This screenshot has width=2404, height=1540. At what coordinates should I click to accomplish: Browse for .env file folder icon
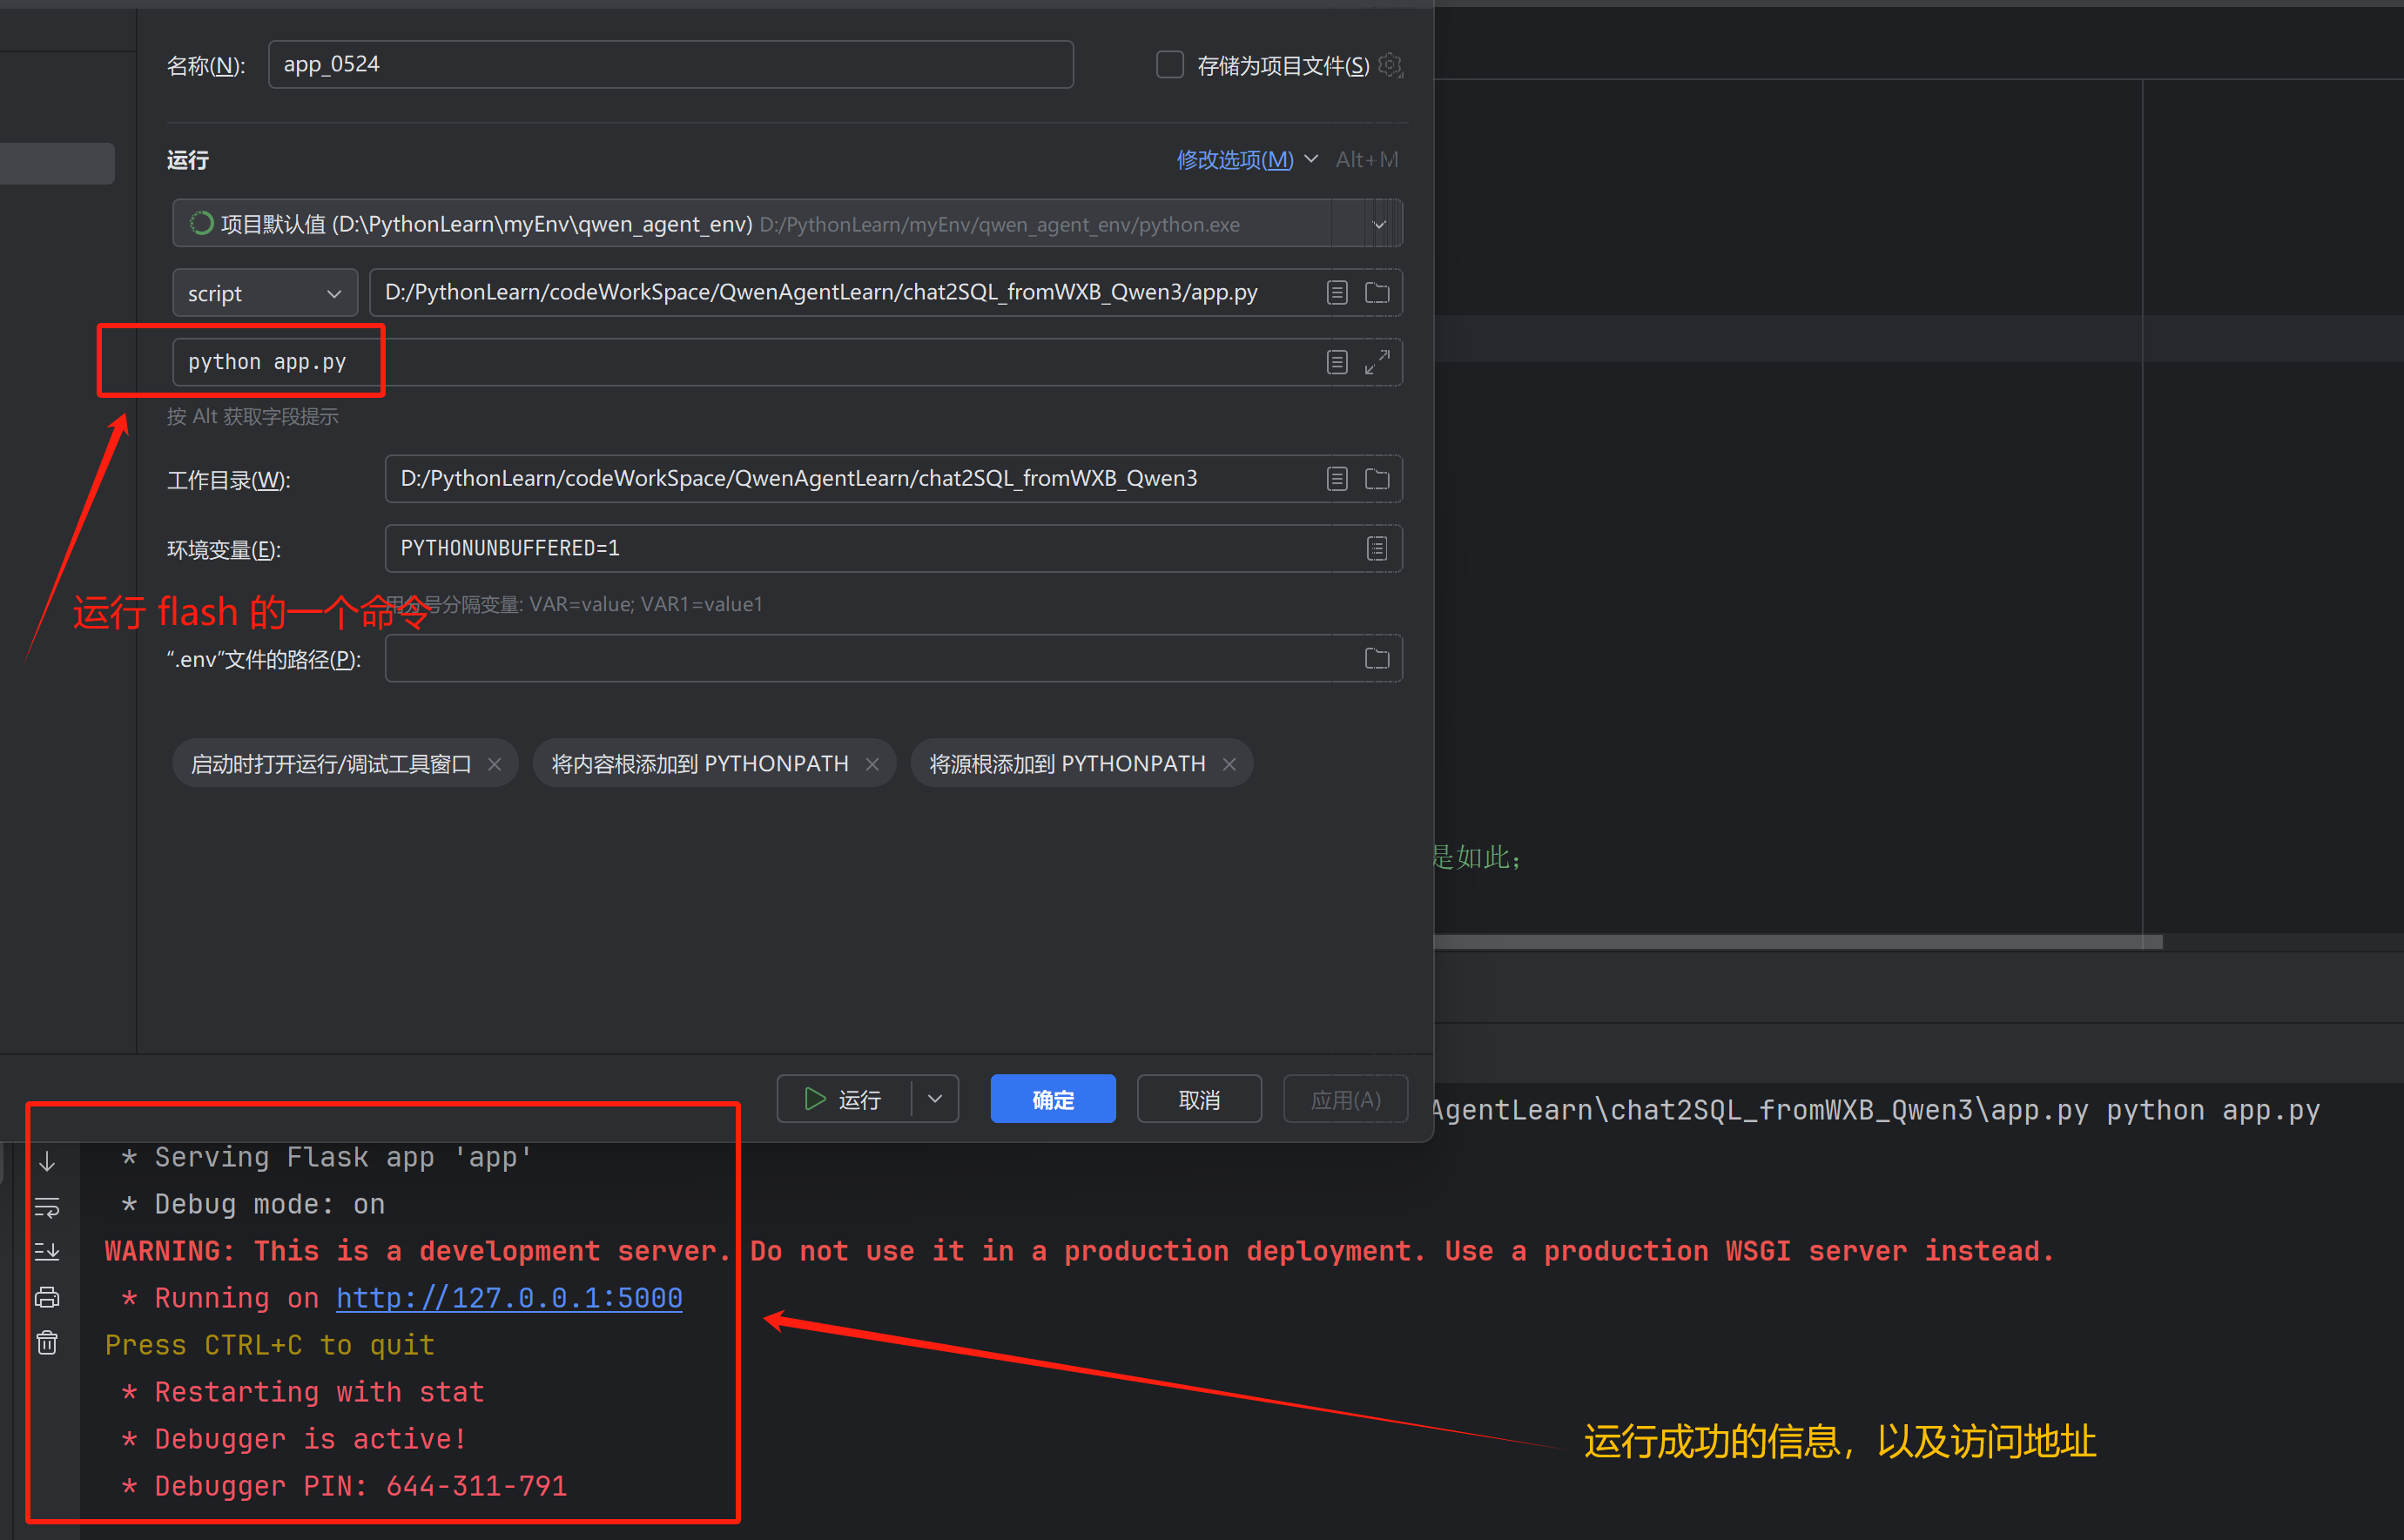click(1377, 658)
